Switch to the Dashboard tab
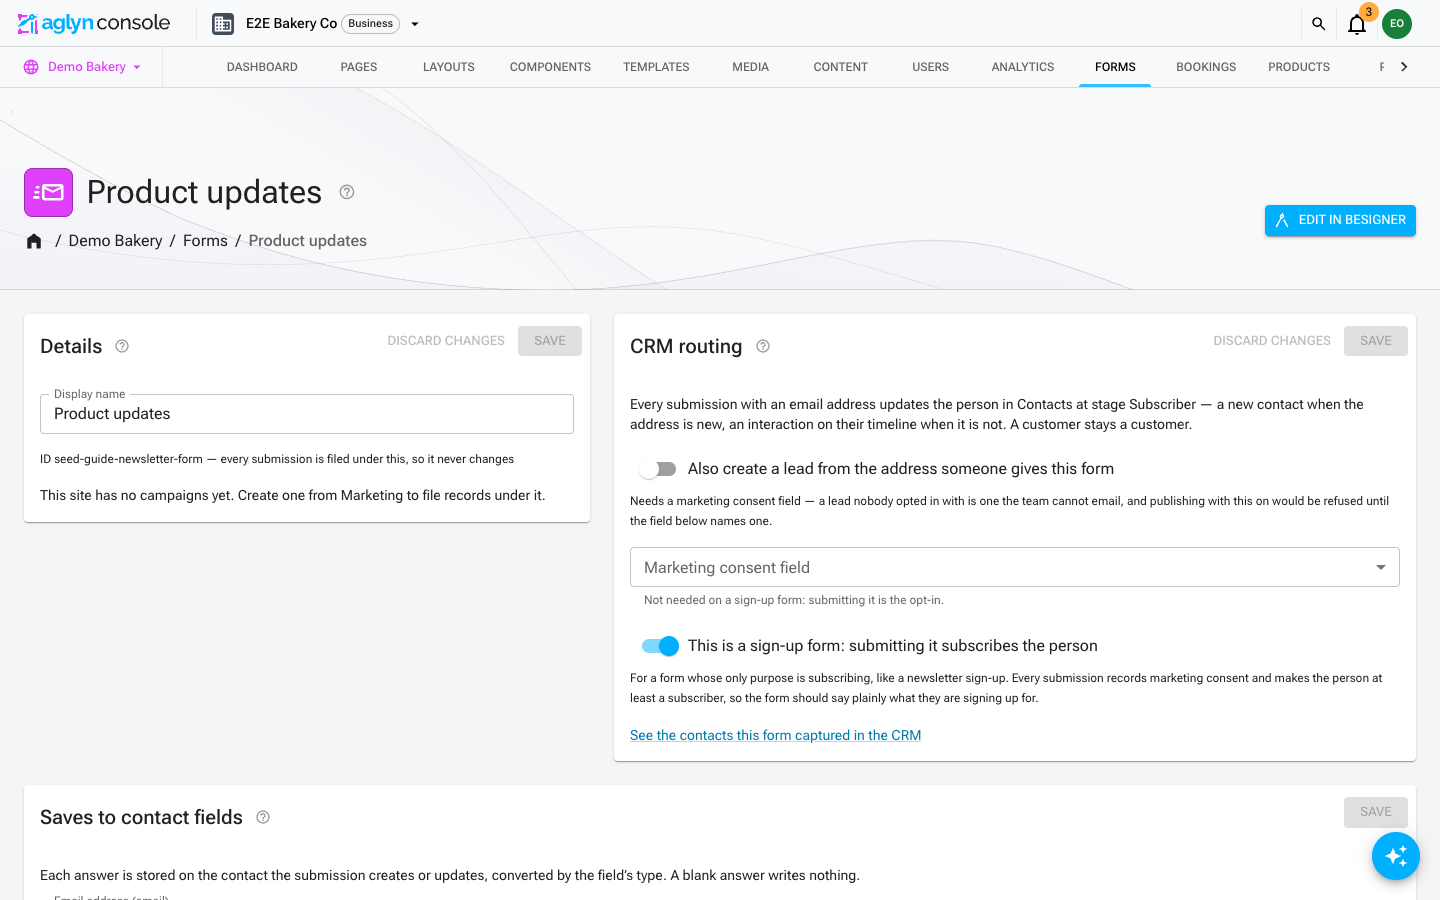 pos(262,67)
